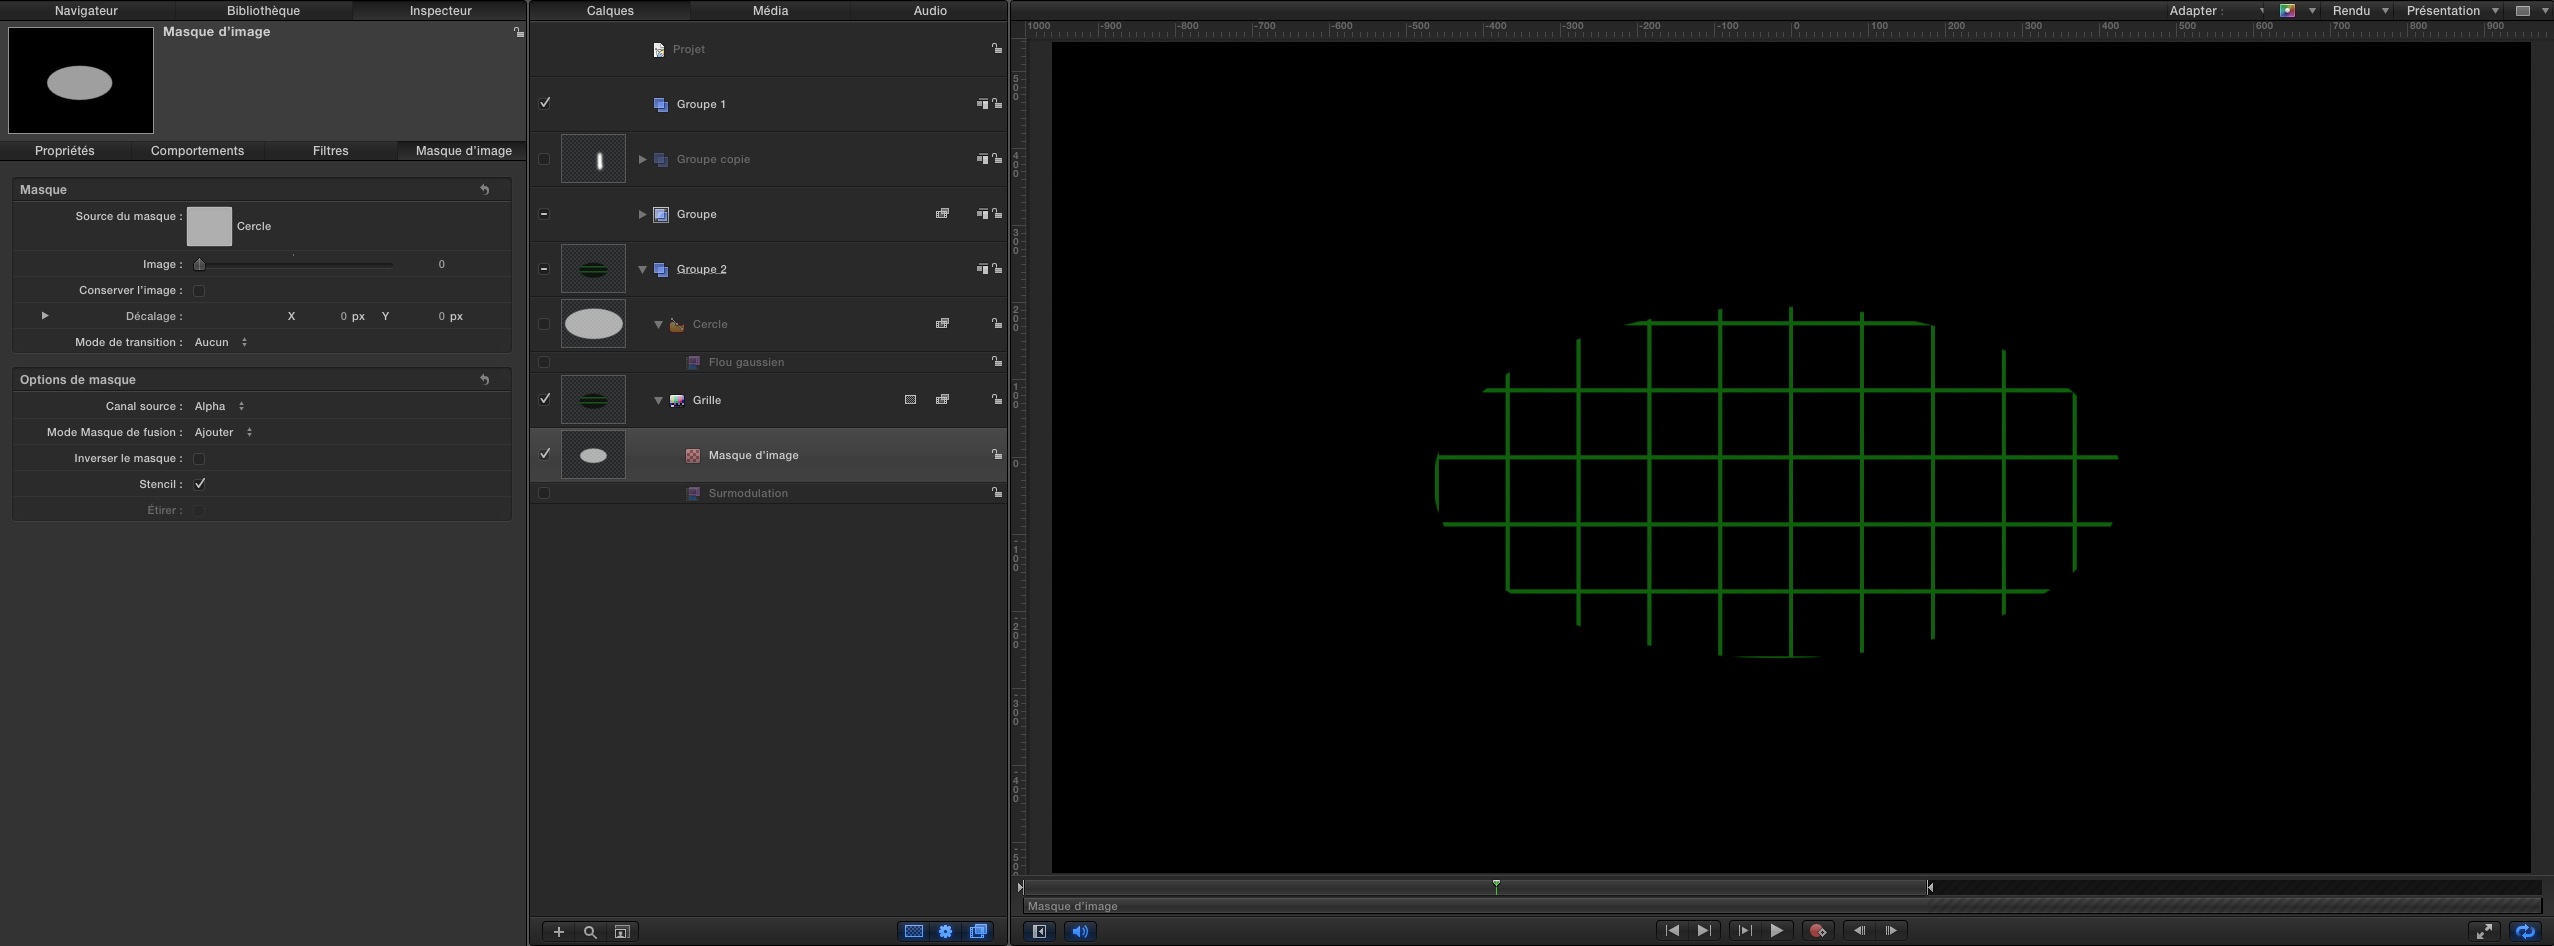
Task: Click the add layer plus button
Action: point(558,932)
